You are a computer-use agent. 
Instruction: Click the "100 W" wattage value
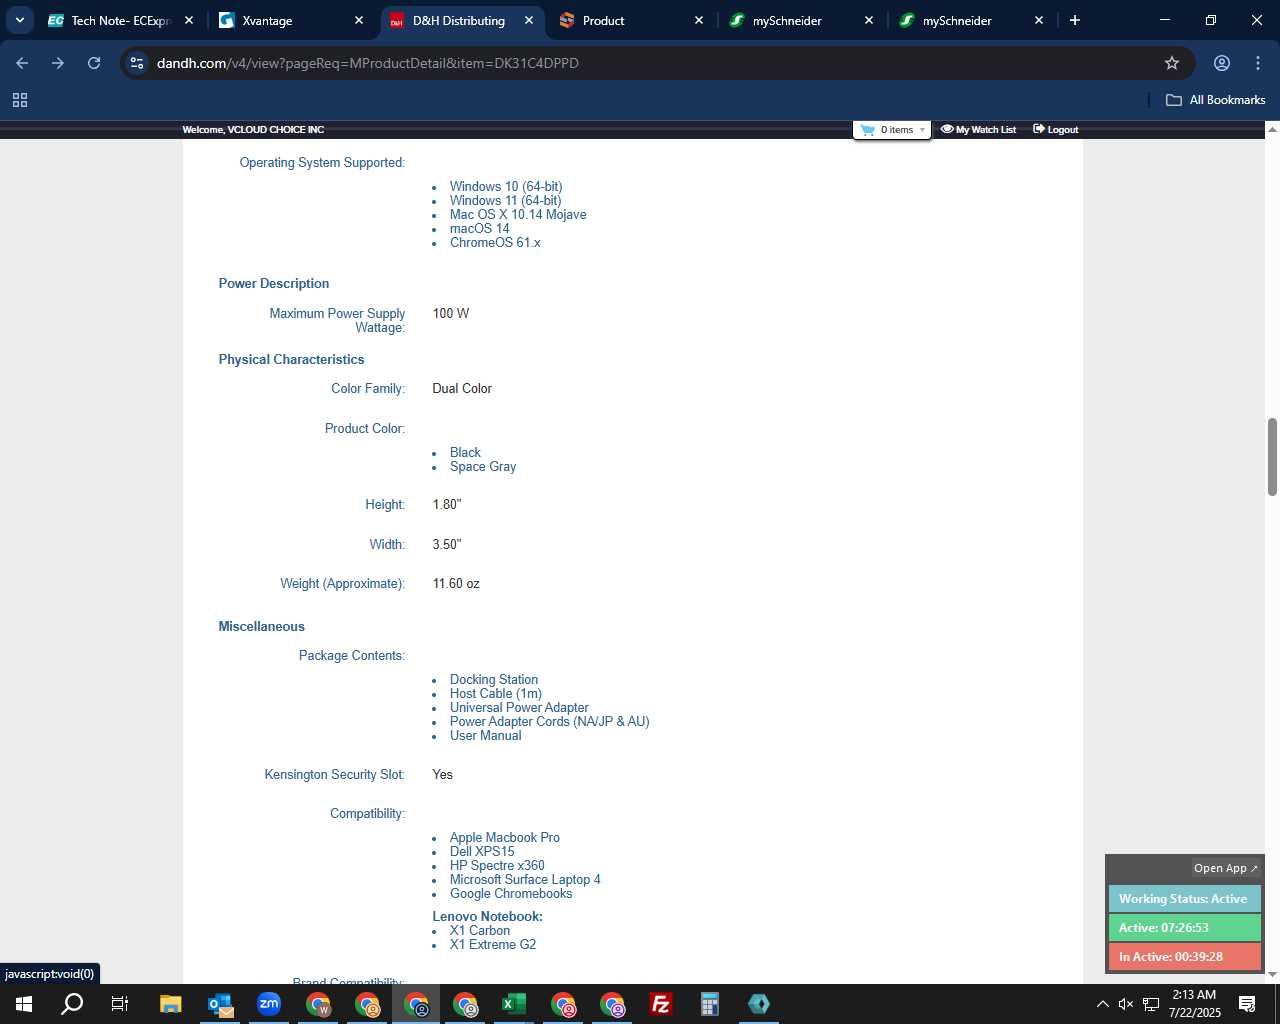[x=451, y=314]
